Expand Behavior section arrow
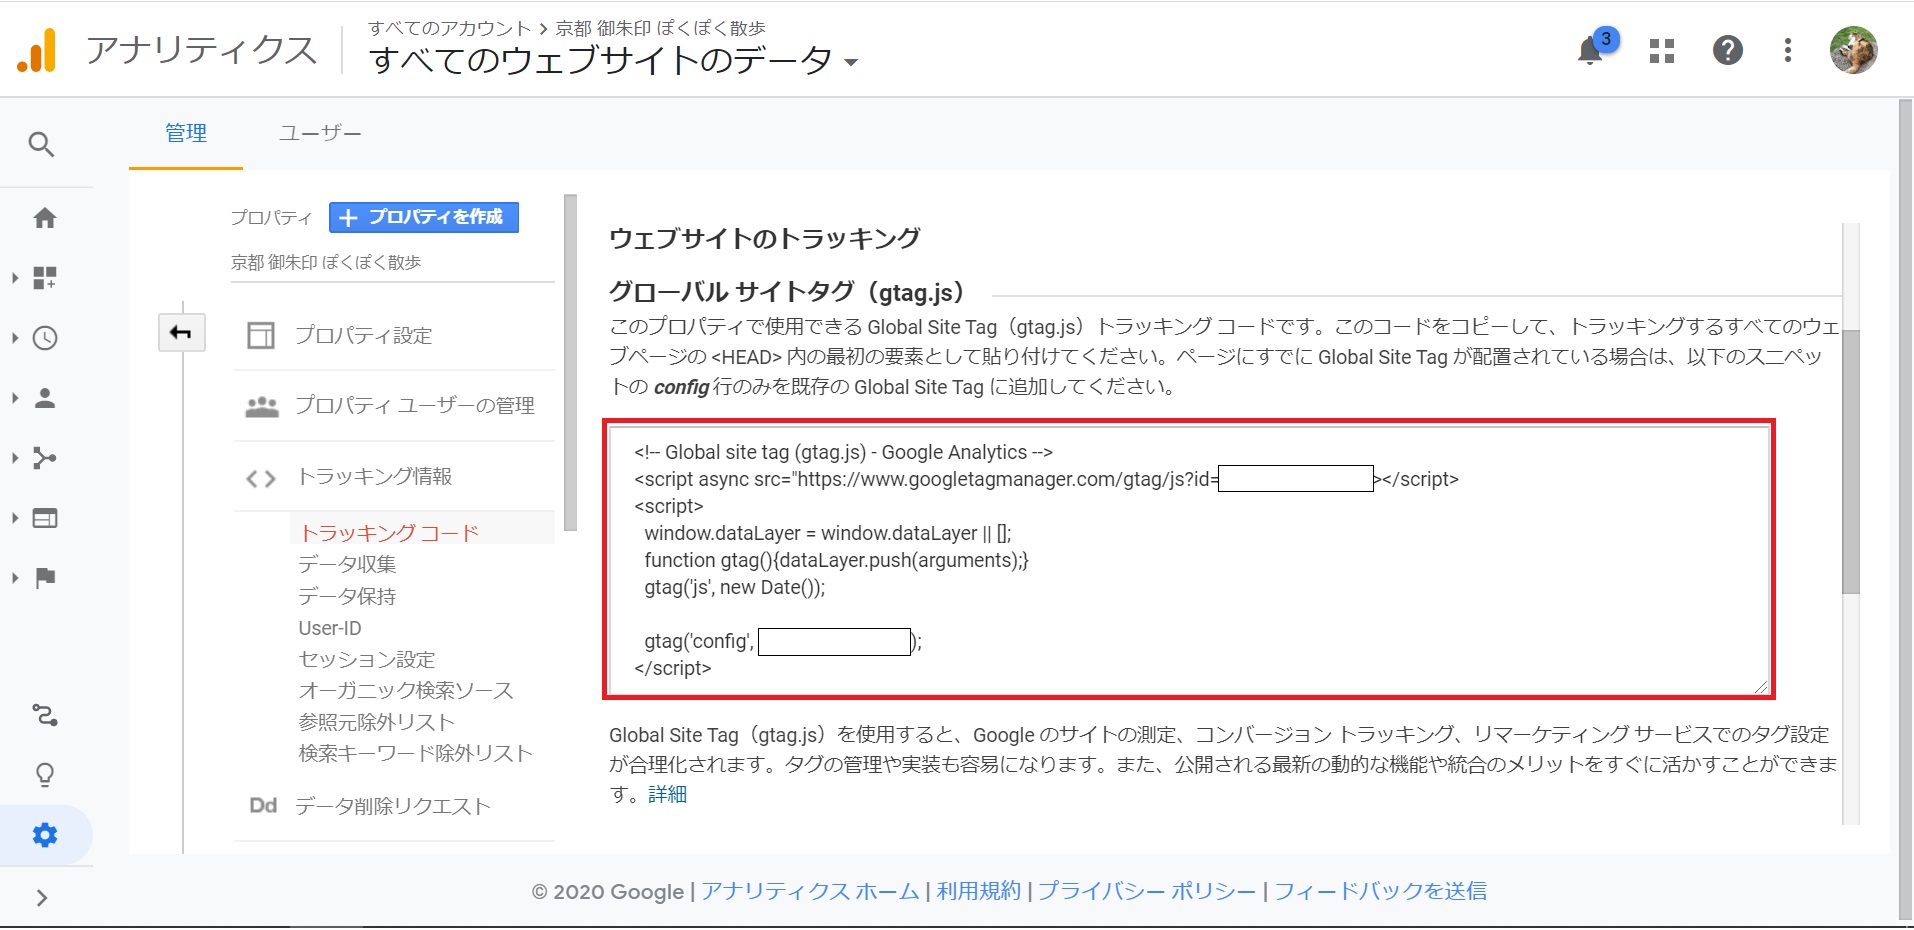The image size is (1914, 930). [15, 518]
